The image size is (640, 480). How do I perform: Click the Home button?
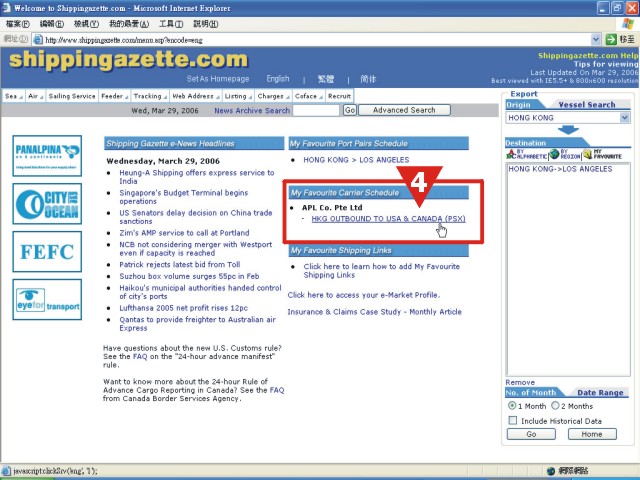(x=592, y=434)
